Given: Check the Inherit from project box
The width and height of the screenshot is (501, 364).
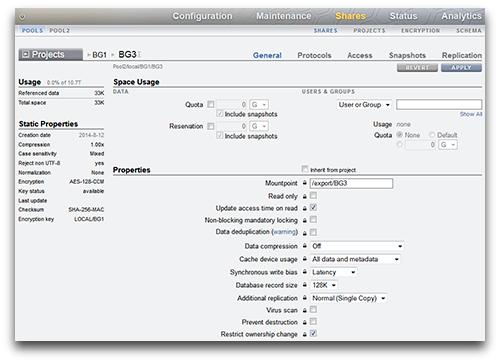Looking at the screenshot, I should point(305,169).
